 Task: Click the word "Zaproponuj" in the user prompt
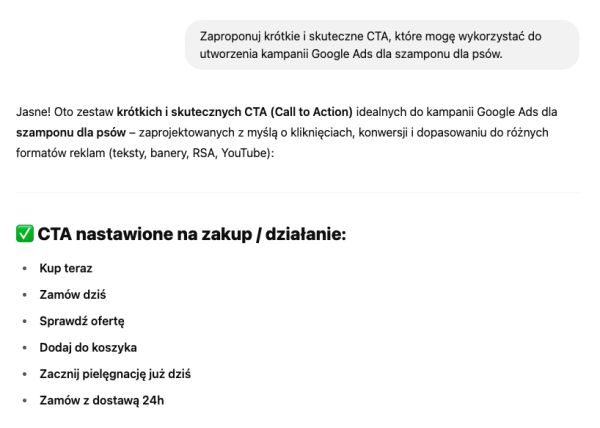230,37
